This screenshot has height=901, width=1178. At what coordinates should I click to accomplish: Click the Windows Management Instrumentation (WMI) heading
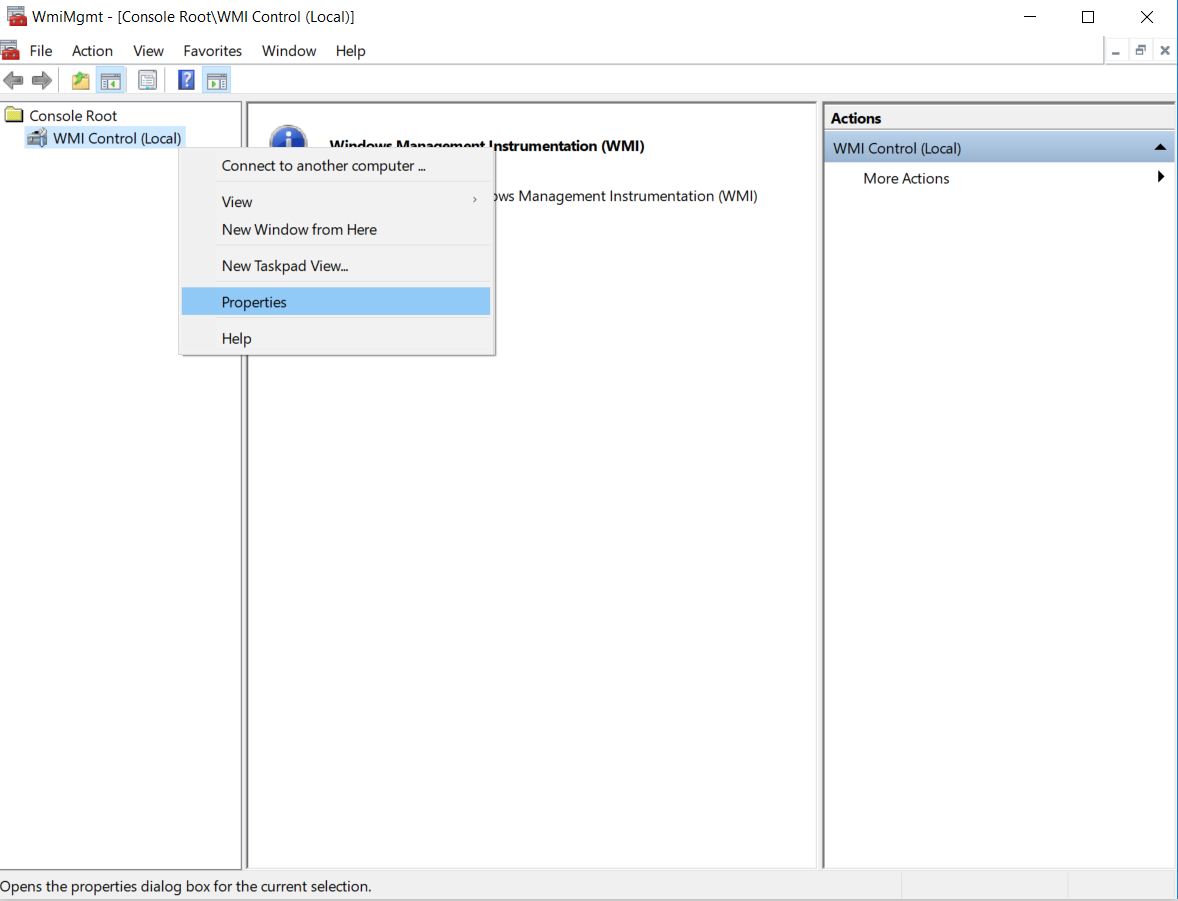pos(487,146)
